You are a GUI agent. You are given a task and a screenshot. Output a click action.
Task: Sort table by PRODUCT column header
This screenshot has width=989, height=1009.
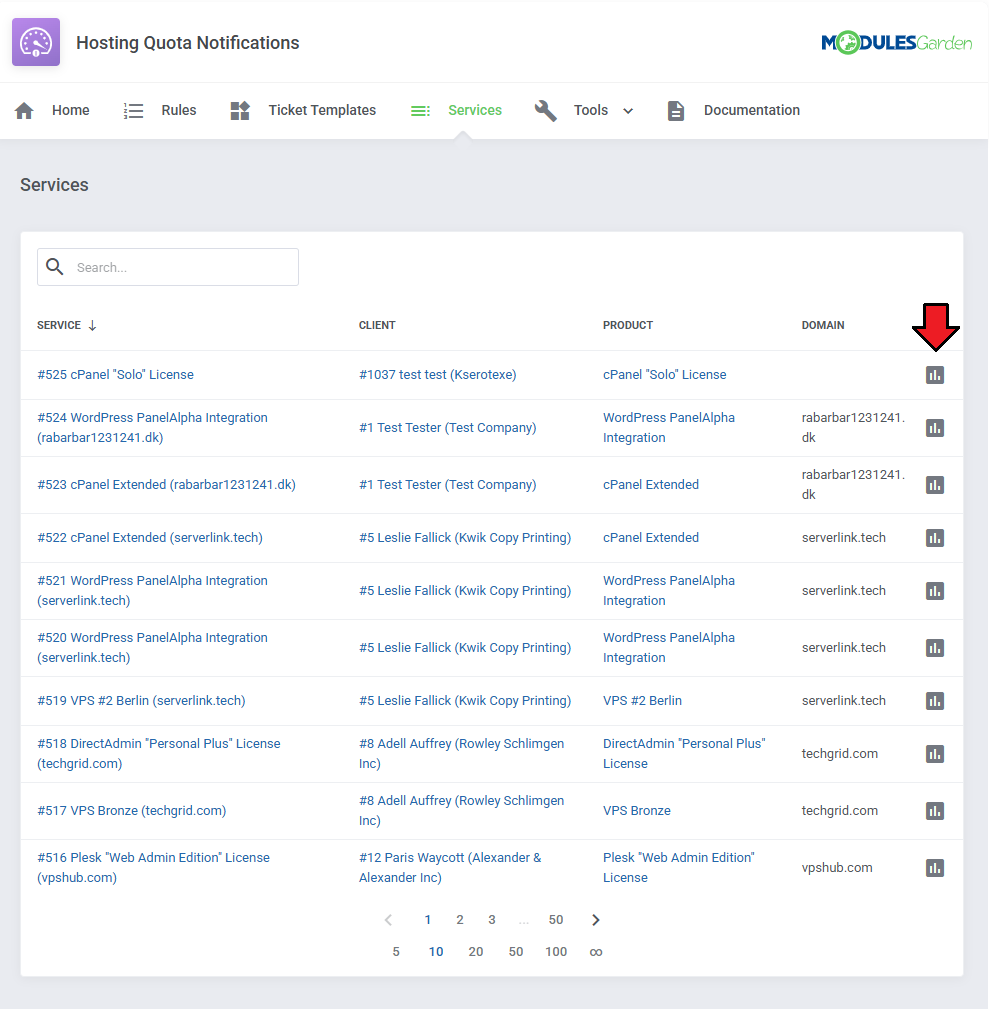tap(628, 325)
